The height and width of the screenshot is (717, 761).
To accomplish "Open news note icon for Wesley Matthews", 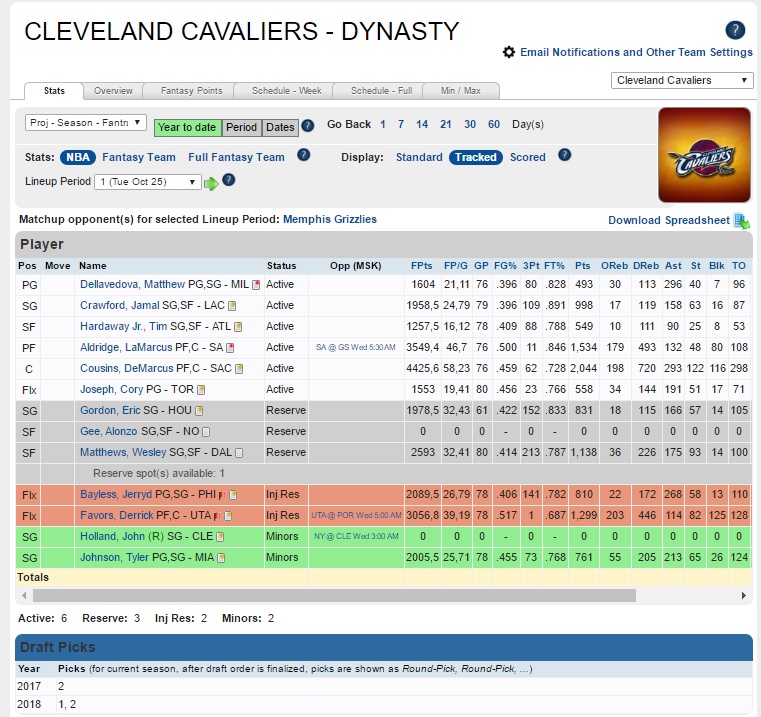I will [239, 453].
